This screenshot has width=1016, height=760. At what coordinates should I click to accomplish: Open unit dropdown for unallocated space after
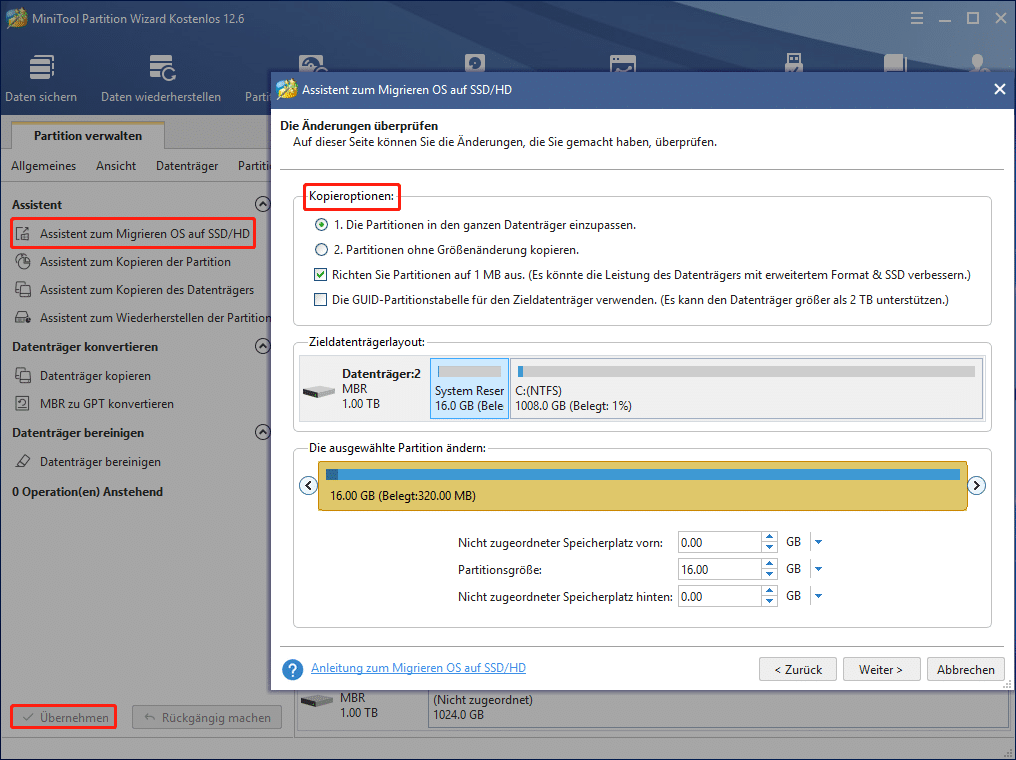click(x=818, y=596)
